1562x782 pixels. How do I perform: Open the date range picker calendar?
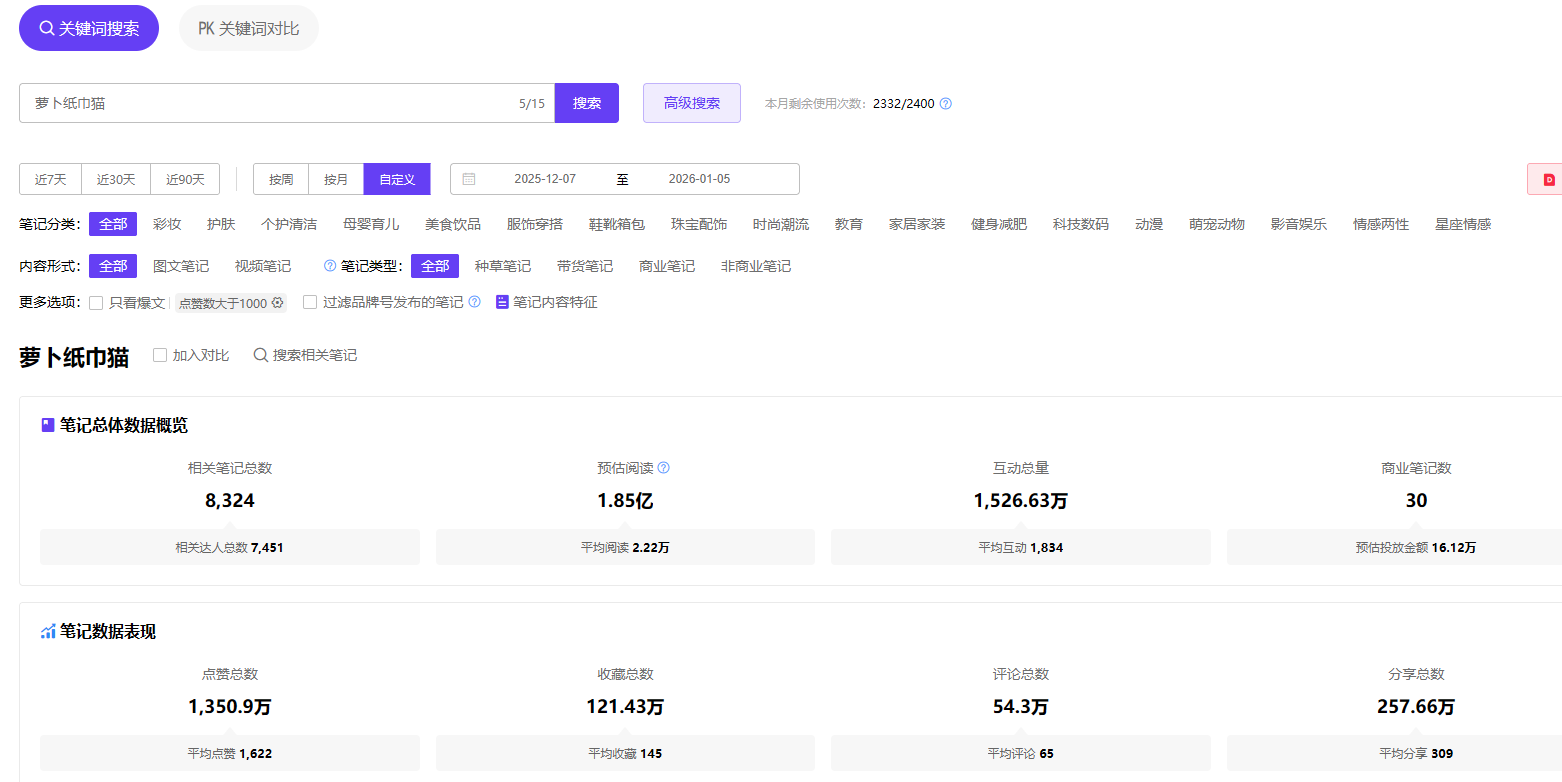pos(469,179)
